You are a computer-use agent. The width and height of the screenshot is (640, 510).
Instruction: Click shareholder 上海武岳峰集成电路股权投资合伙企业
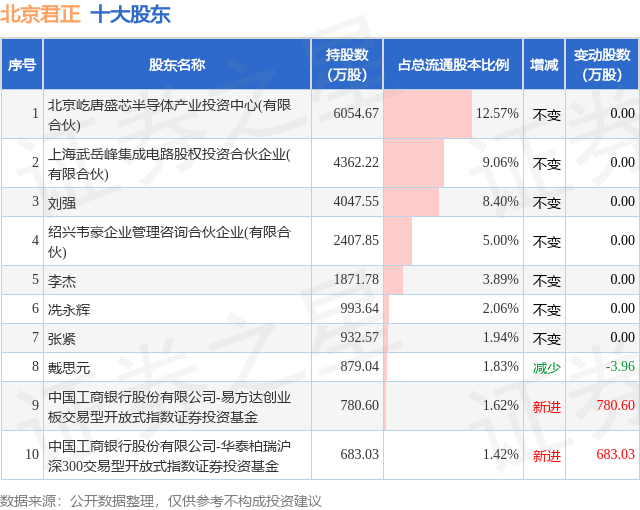(169, 164)
